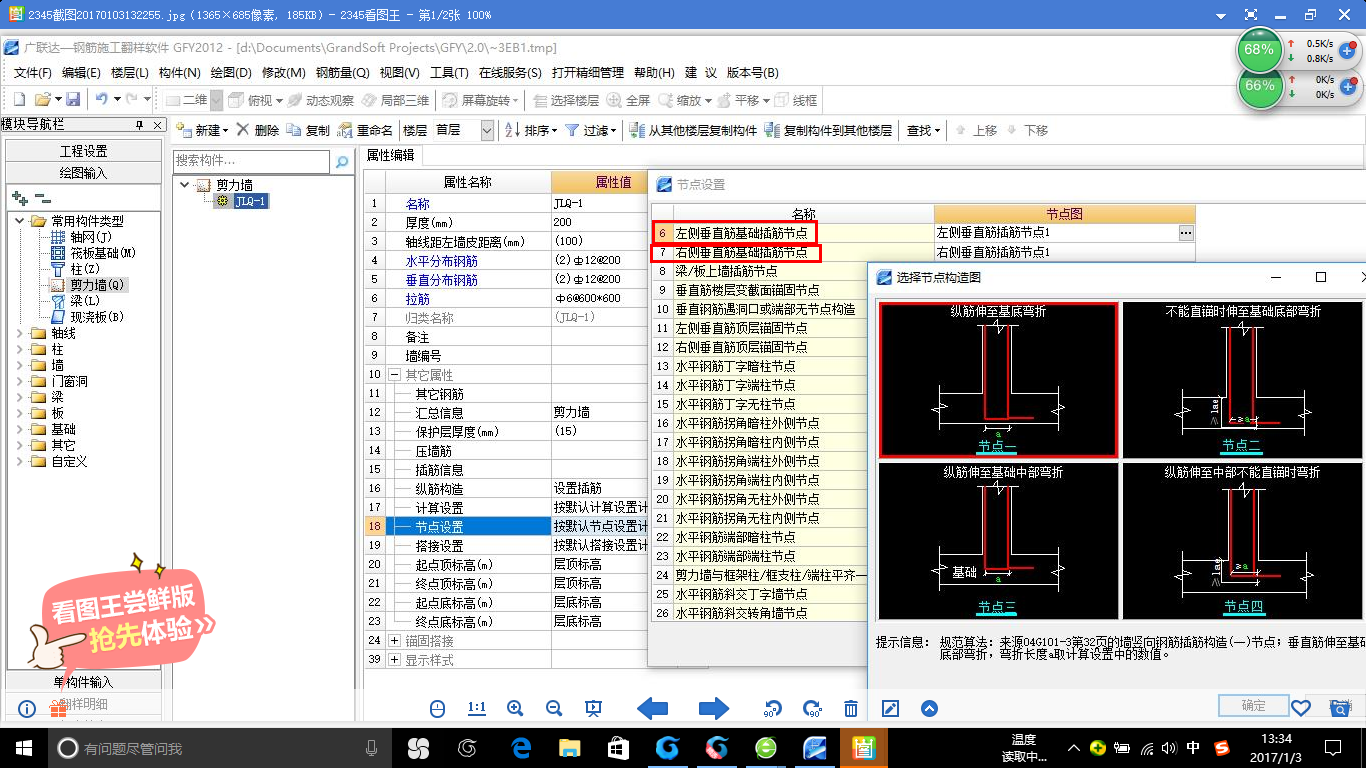Click the 重命名 rename toolbar button
This screenshot has width=1366, height=768.
(x=366, y=130)
